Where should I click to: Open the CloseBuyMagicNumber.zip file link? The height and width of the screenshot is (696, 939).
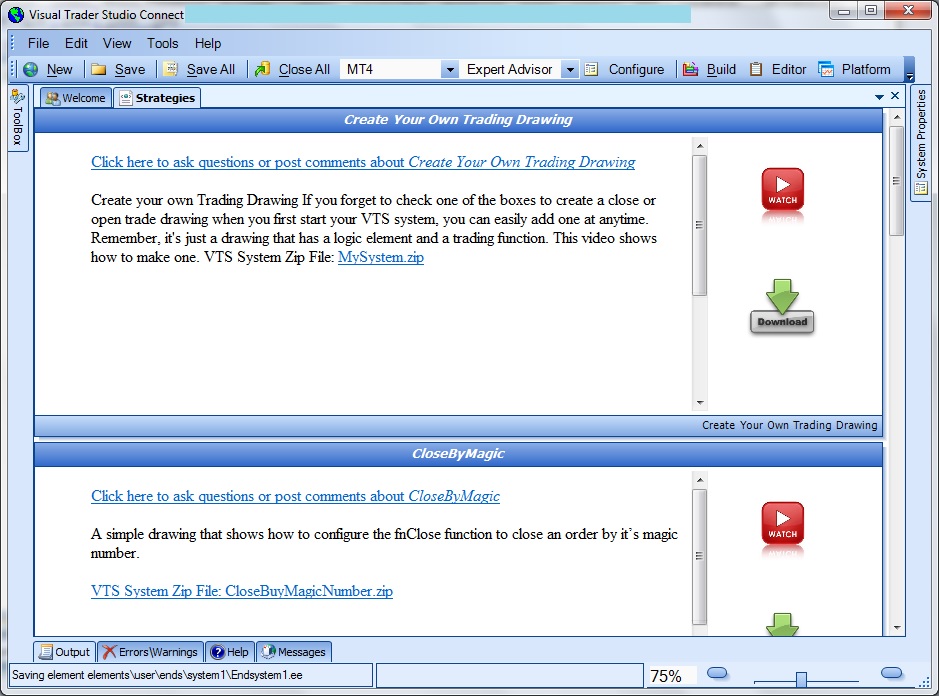[241, 591]
